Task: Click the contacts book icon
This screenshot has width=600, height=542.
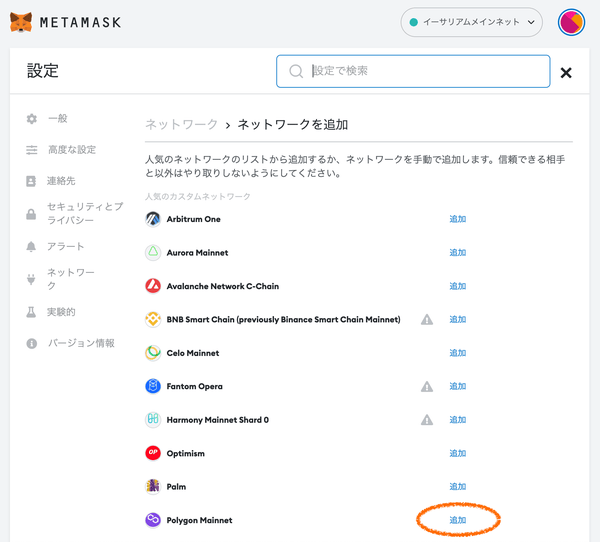Action: (x=31, y=181)
